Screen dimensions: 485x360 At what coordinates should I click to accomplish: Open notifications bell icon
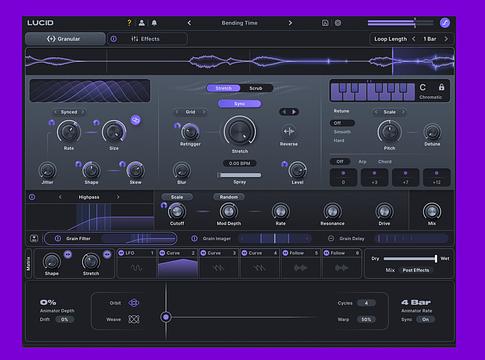[154, 23]
